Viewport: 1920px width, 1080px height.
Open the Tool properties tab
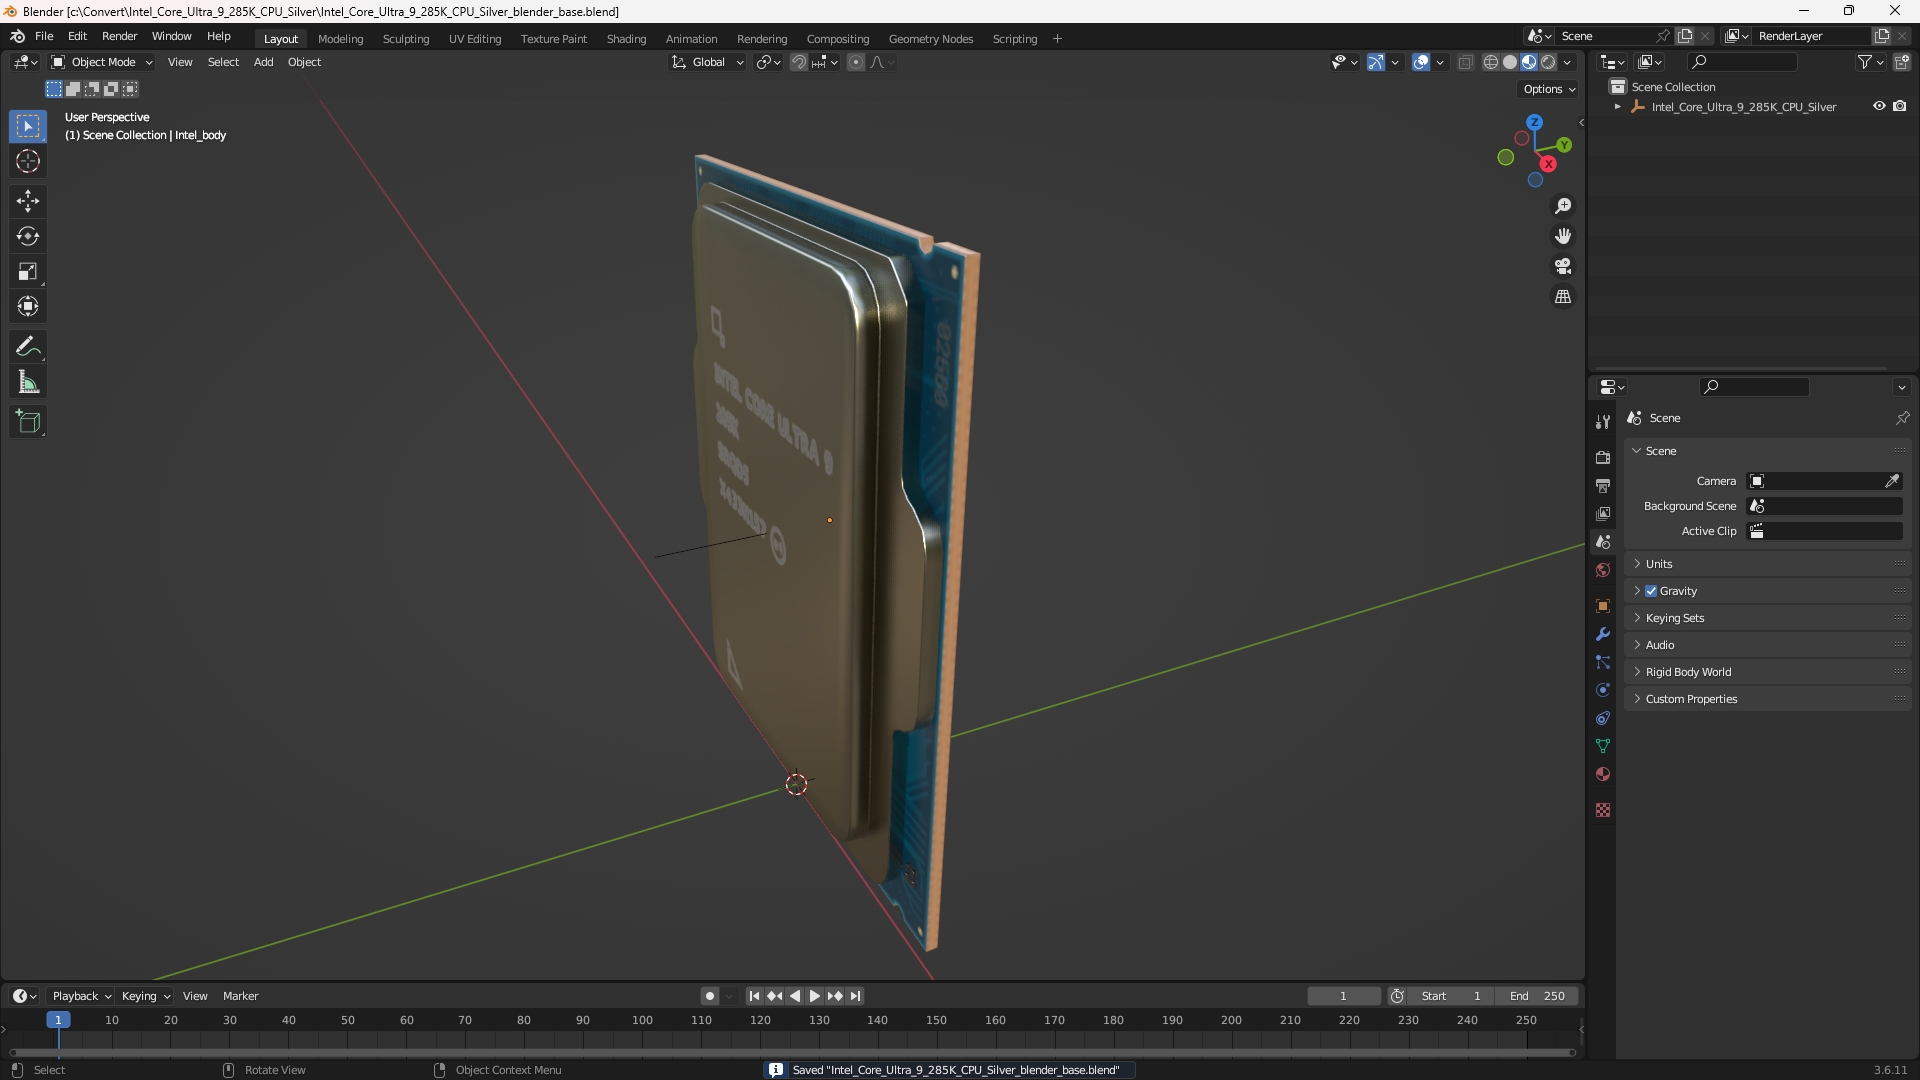(x=1603, y=422)
